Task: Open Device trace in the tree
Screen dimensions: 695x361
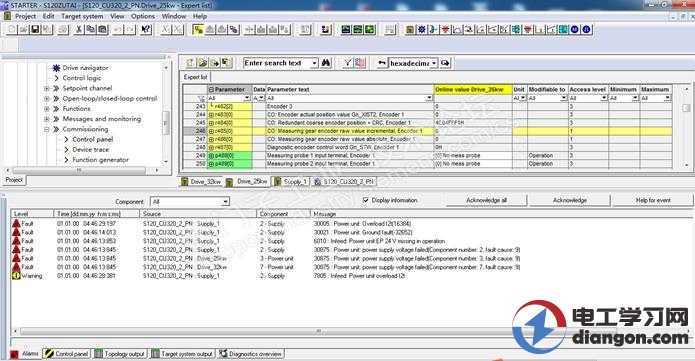Action: tap(90, 149)
